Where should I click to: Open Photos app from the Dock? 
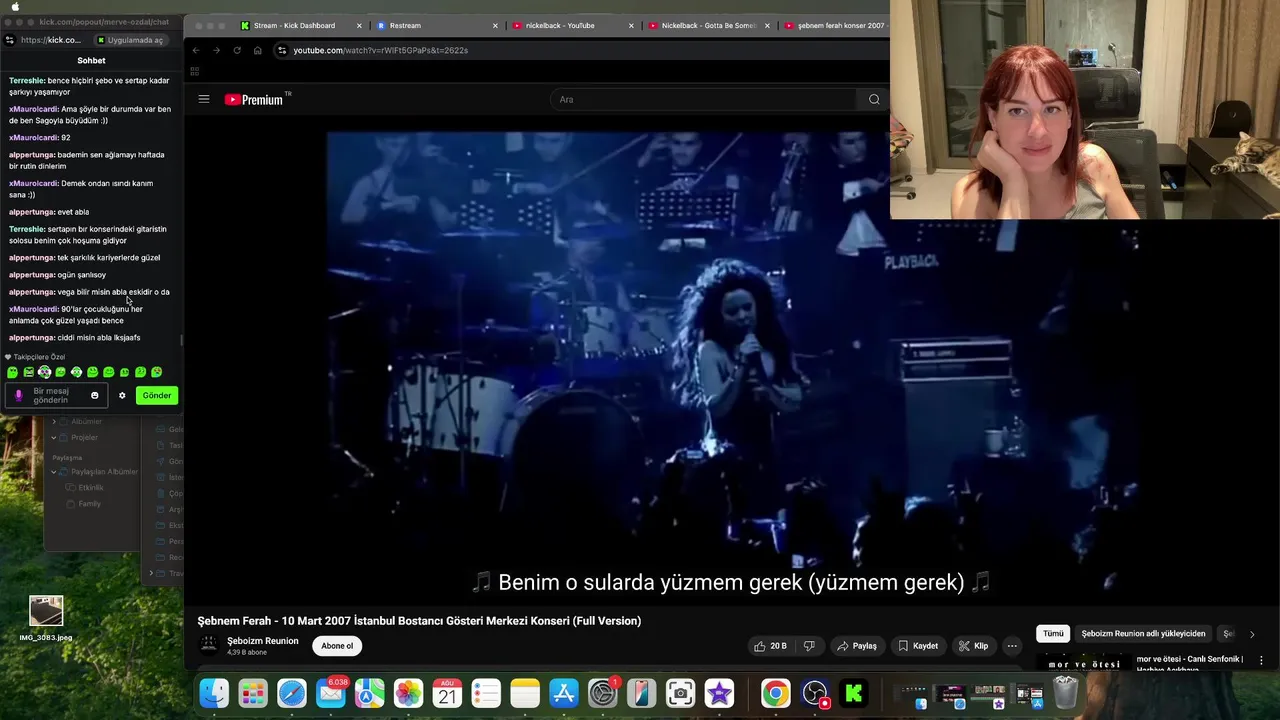pyautogui.click(x=408, y=693)
